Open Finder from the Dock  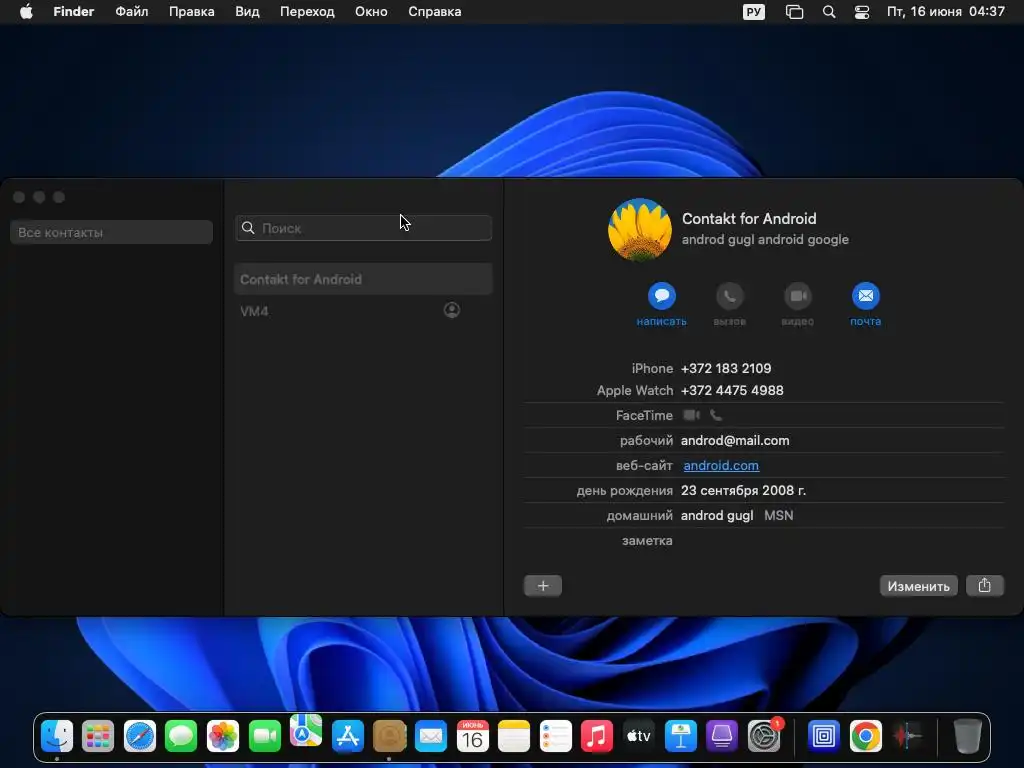[x=57, y=736]
